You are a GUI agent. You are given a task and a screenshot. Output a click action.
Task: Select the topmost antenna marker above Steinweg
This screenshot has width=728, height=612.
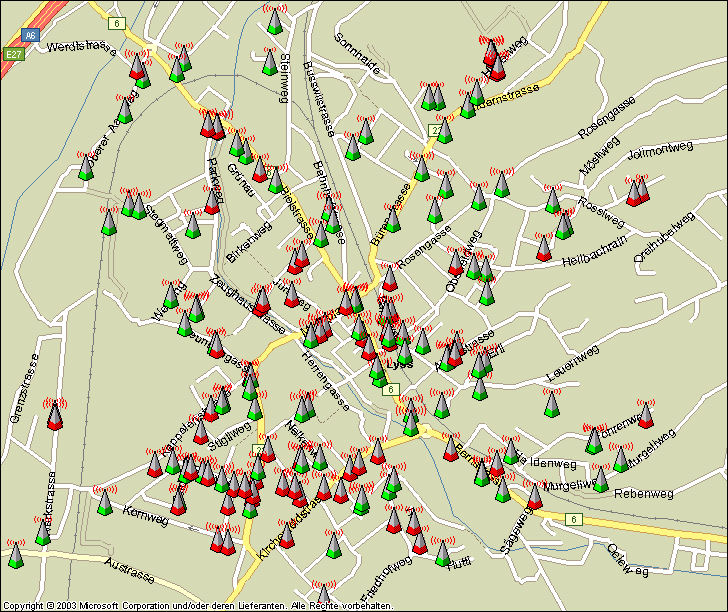click(273, 21)
